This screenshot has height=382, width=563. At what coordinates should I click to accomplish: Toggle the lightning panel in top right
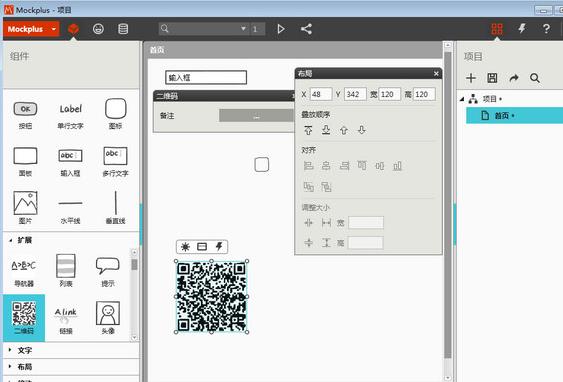tap(522, 29)
